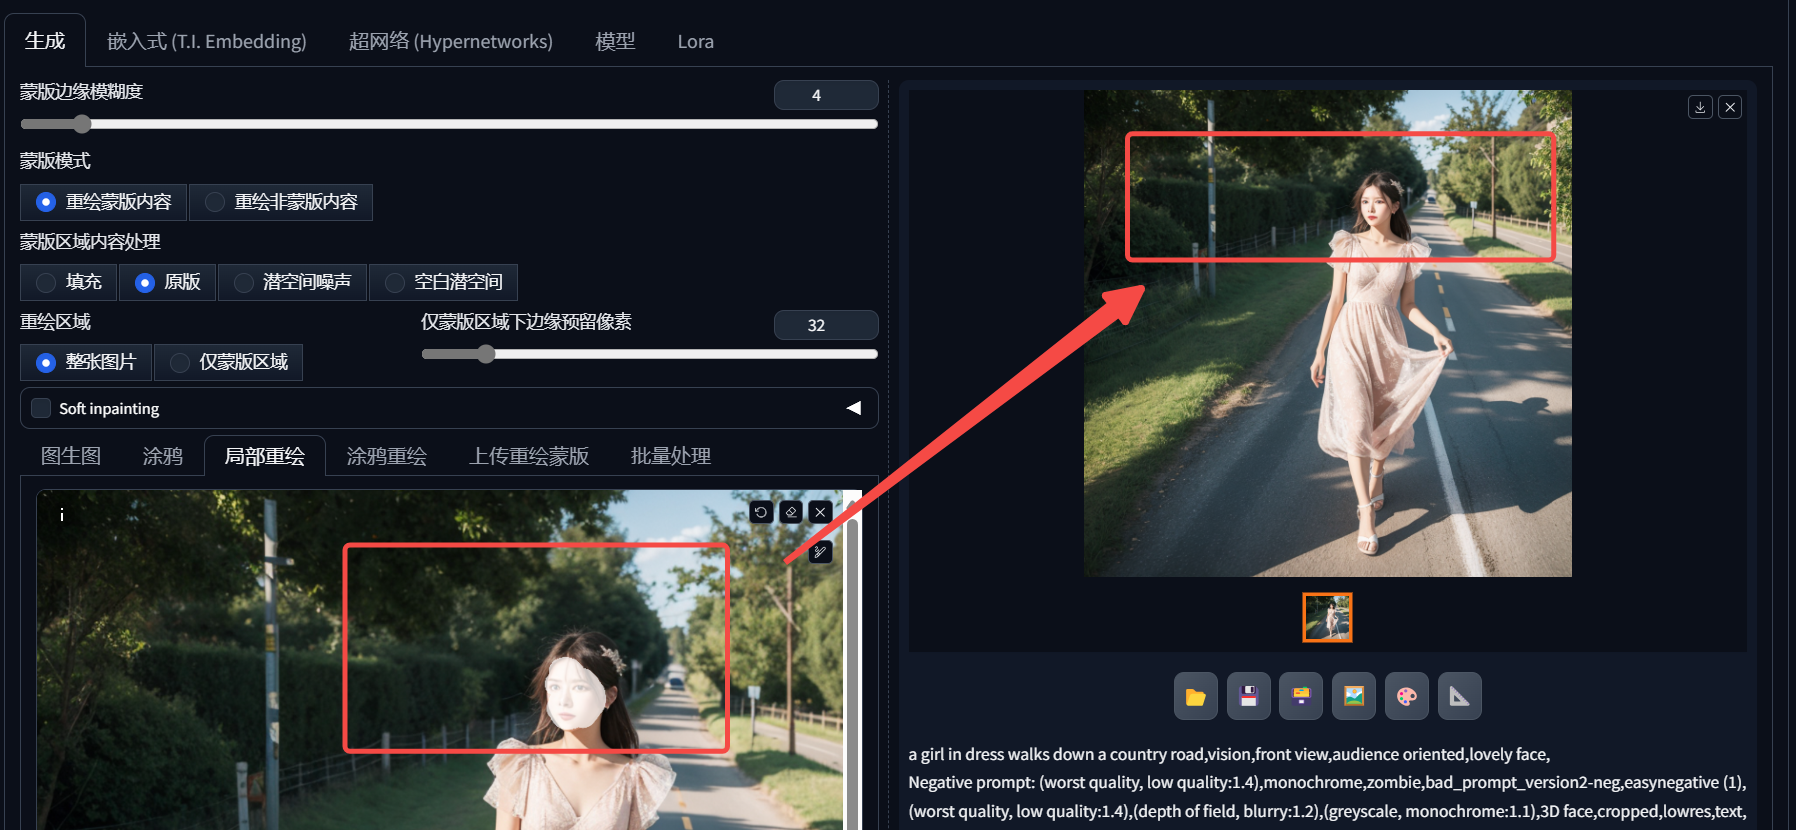Switch to 上传重绘蒙版 sub-tab
Image resolution: width=1796 pixels, height=830 pixels.
(x=530, y=456)
